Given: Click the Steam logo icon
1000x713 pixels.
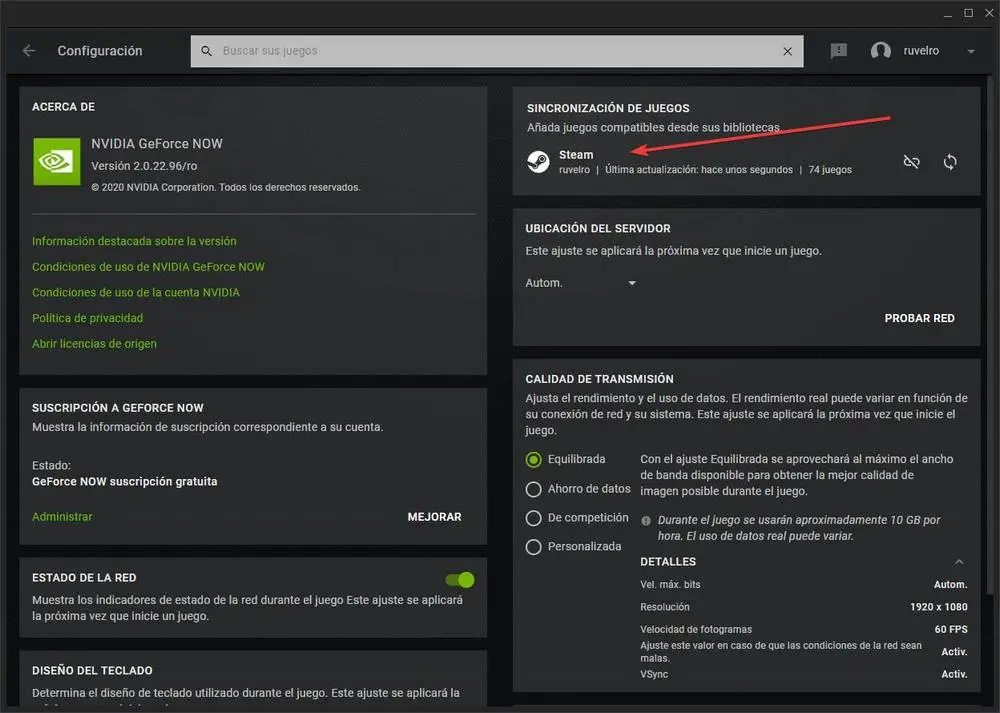Looking at the screenshot, I should click(x=538, y=161).
